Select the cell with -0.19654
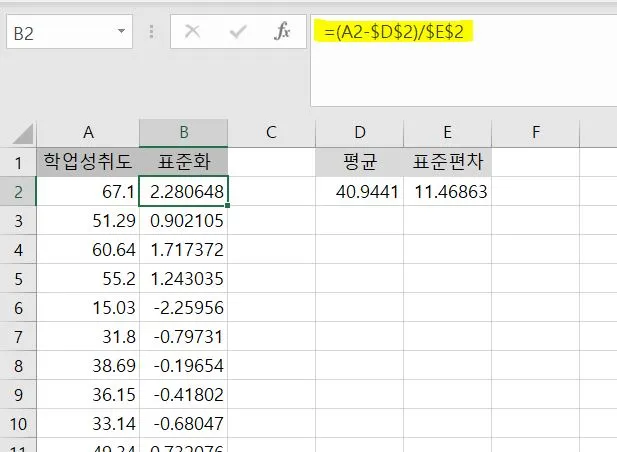Screen dimensions: 617x452 click(x=184, y=366)
